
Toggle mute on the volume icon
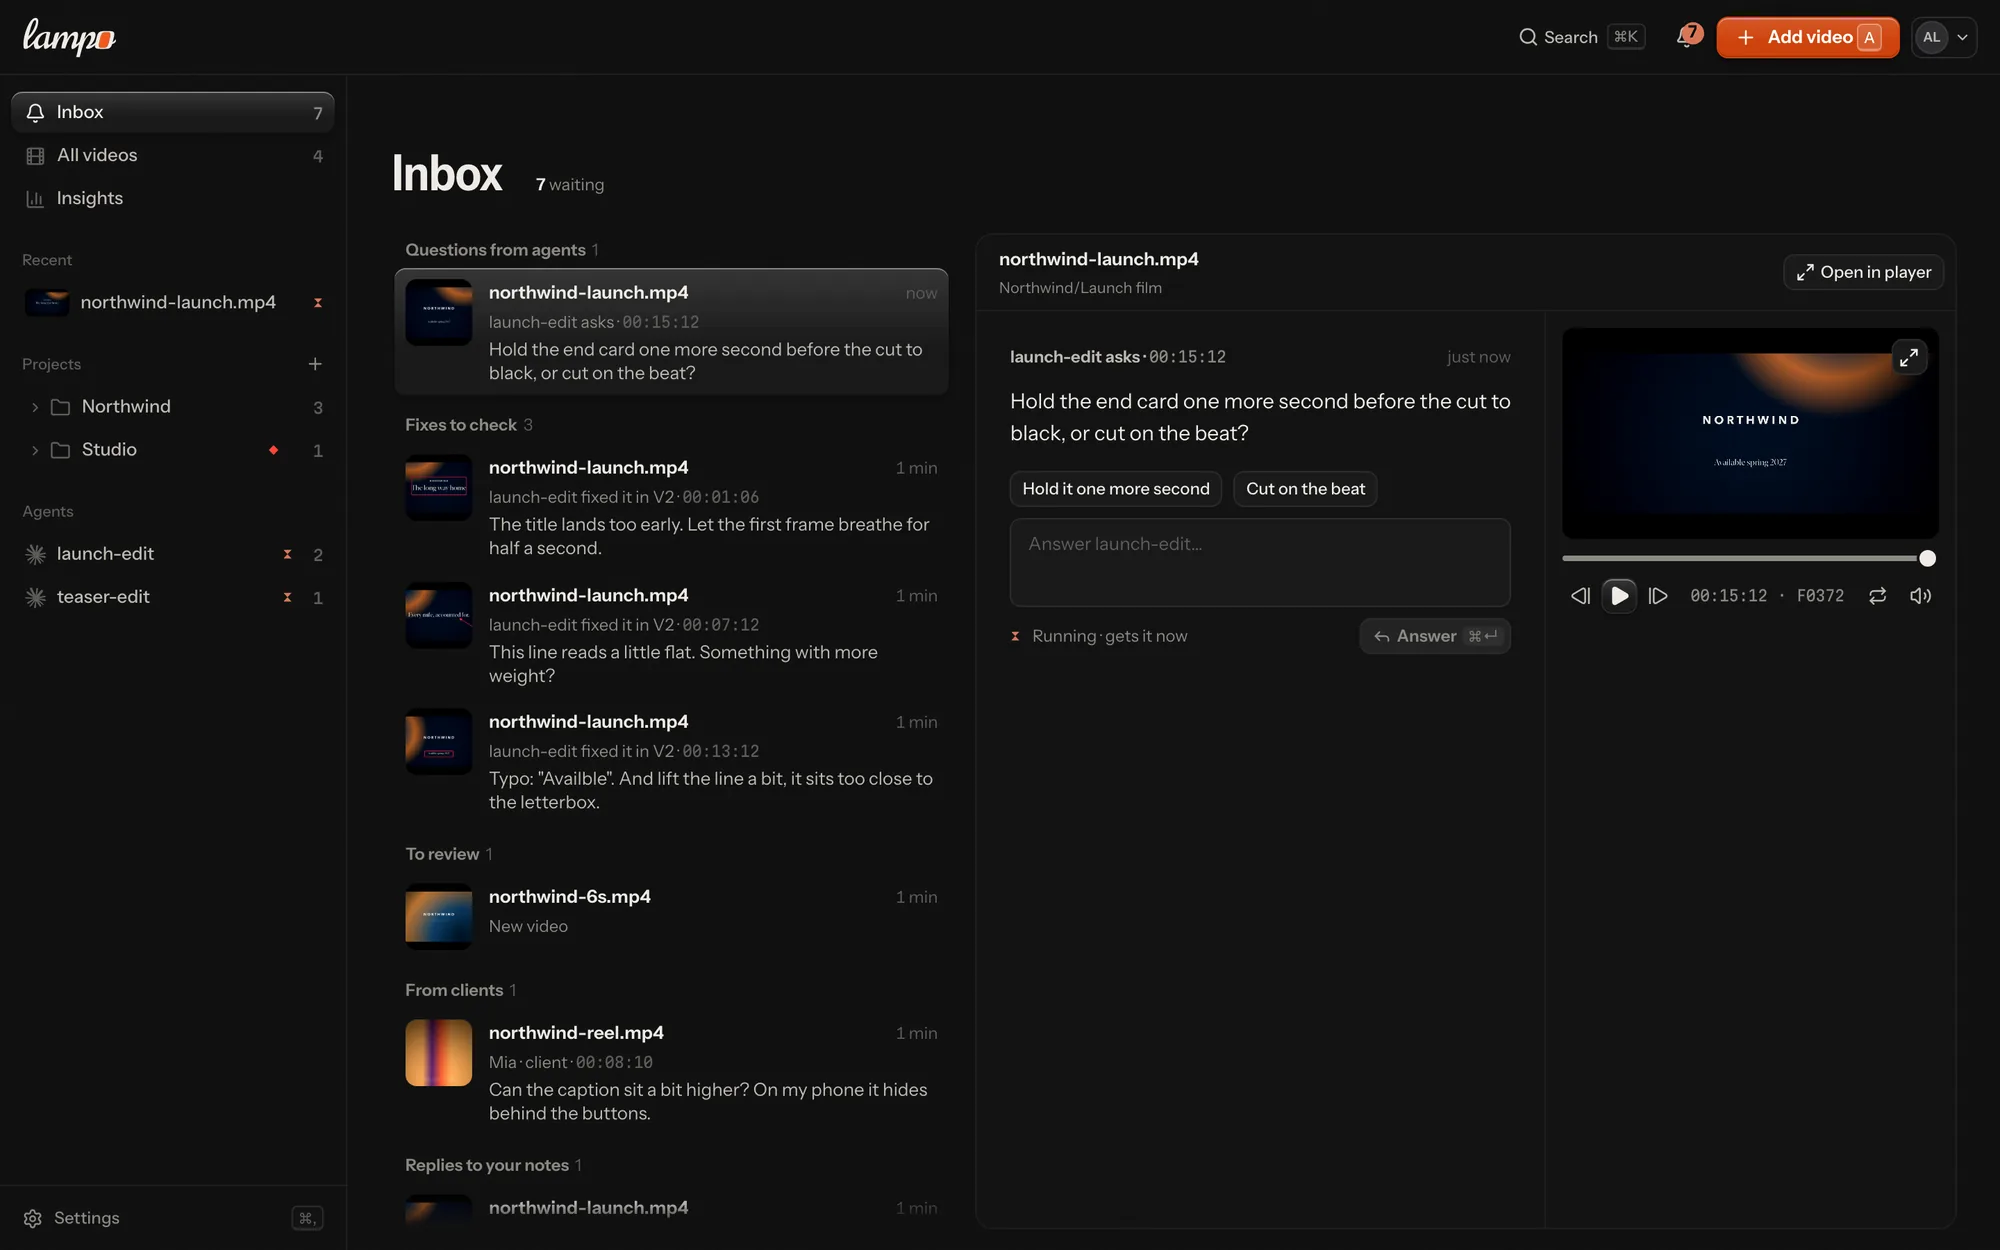(1920, 596)
